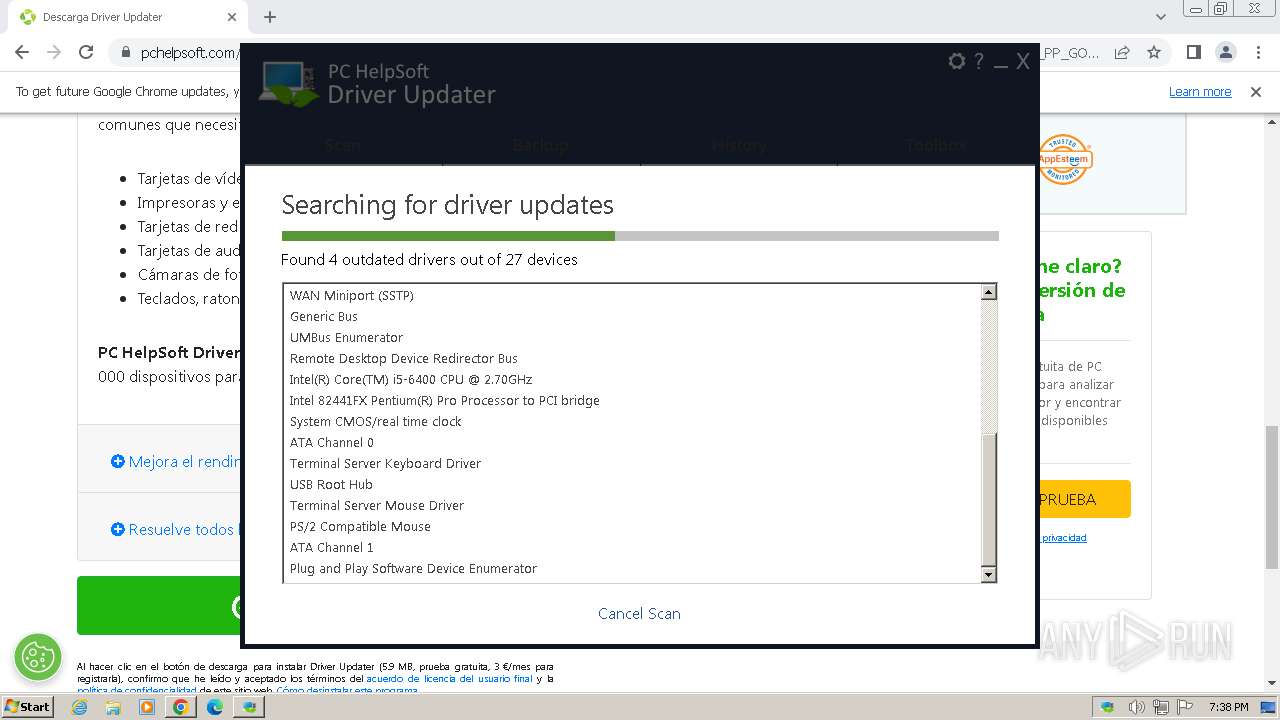1280x720 pixels.
Task: Share this page from the address bar
Action: [x=1122, y=52]
